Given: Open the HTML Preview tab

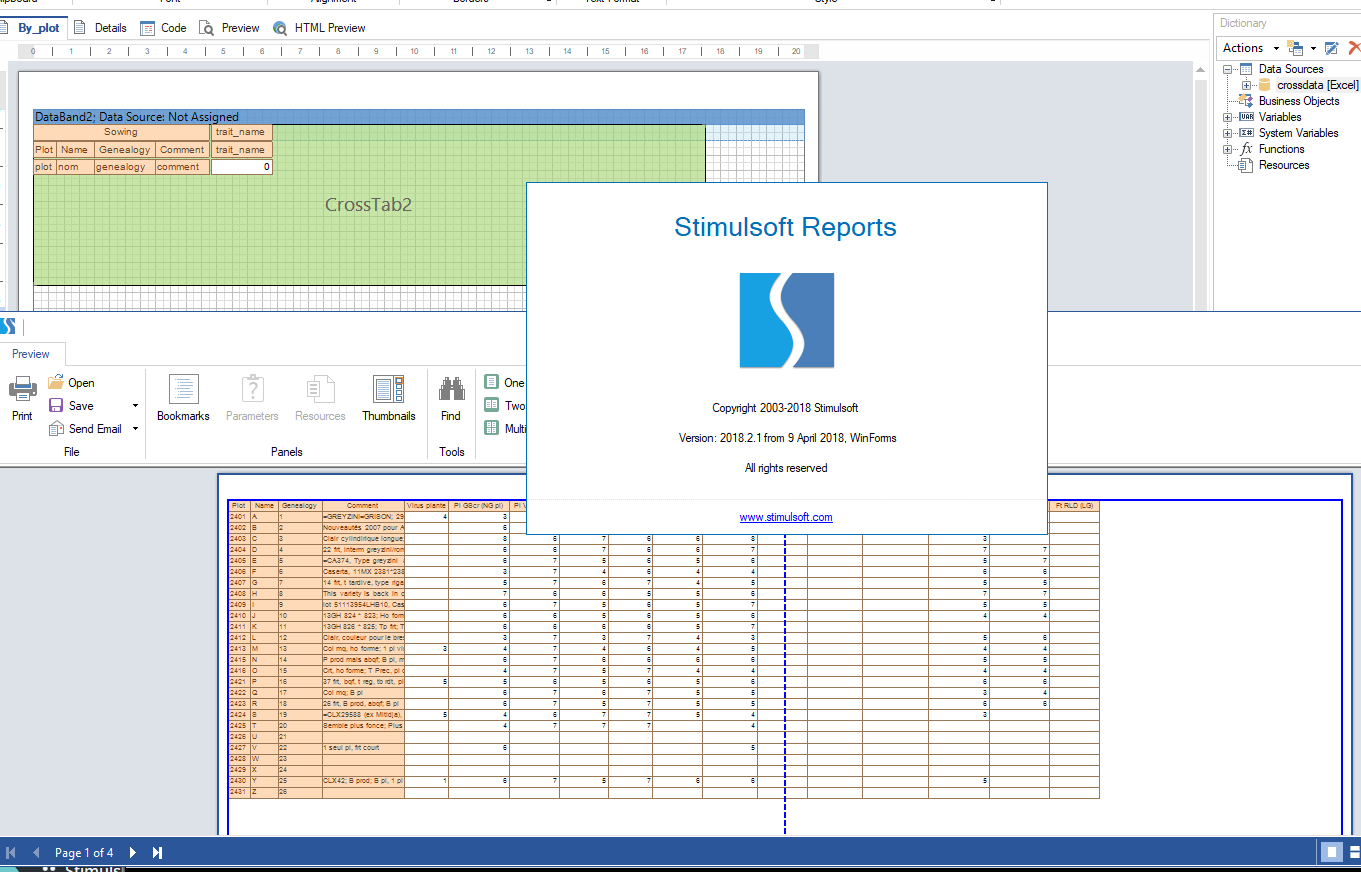Looking at the screenshot, I should [x=319, y=28].
